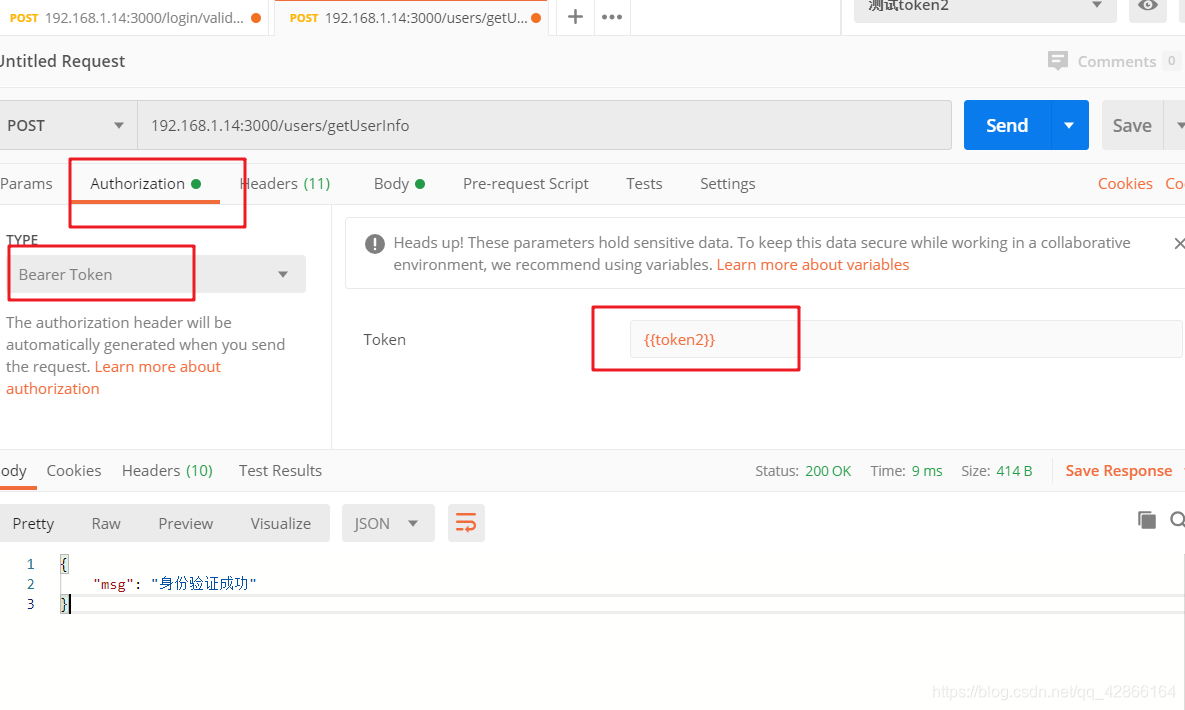Screen dimensions: 1185x710
Task: Click the Untitled Request title
Action: point(63,61)
